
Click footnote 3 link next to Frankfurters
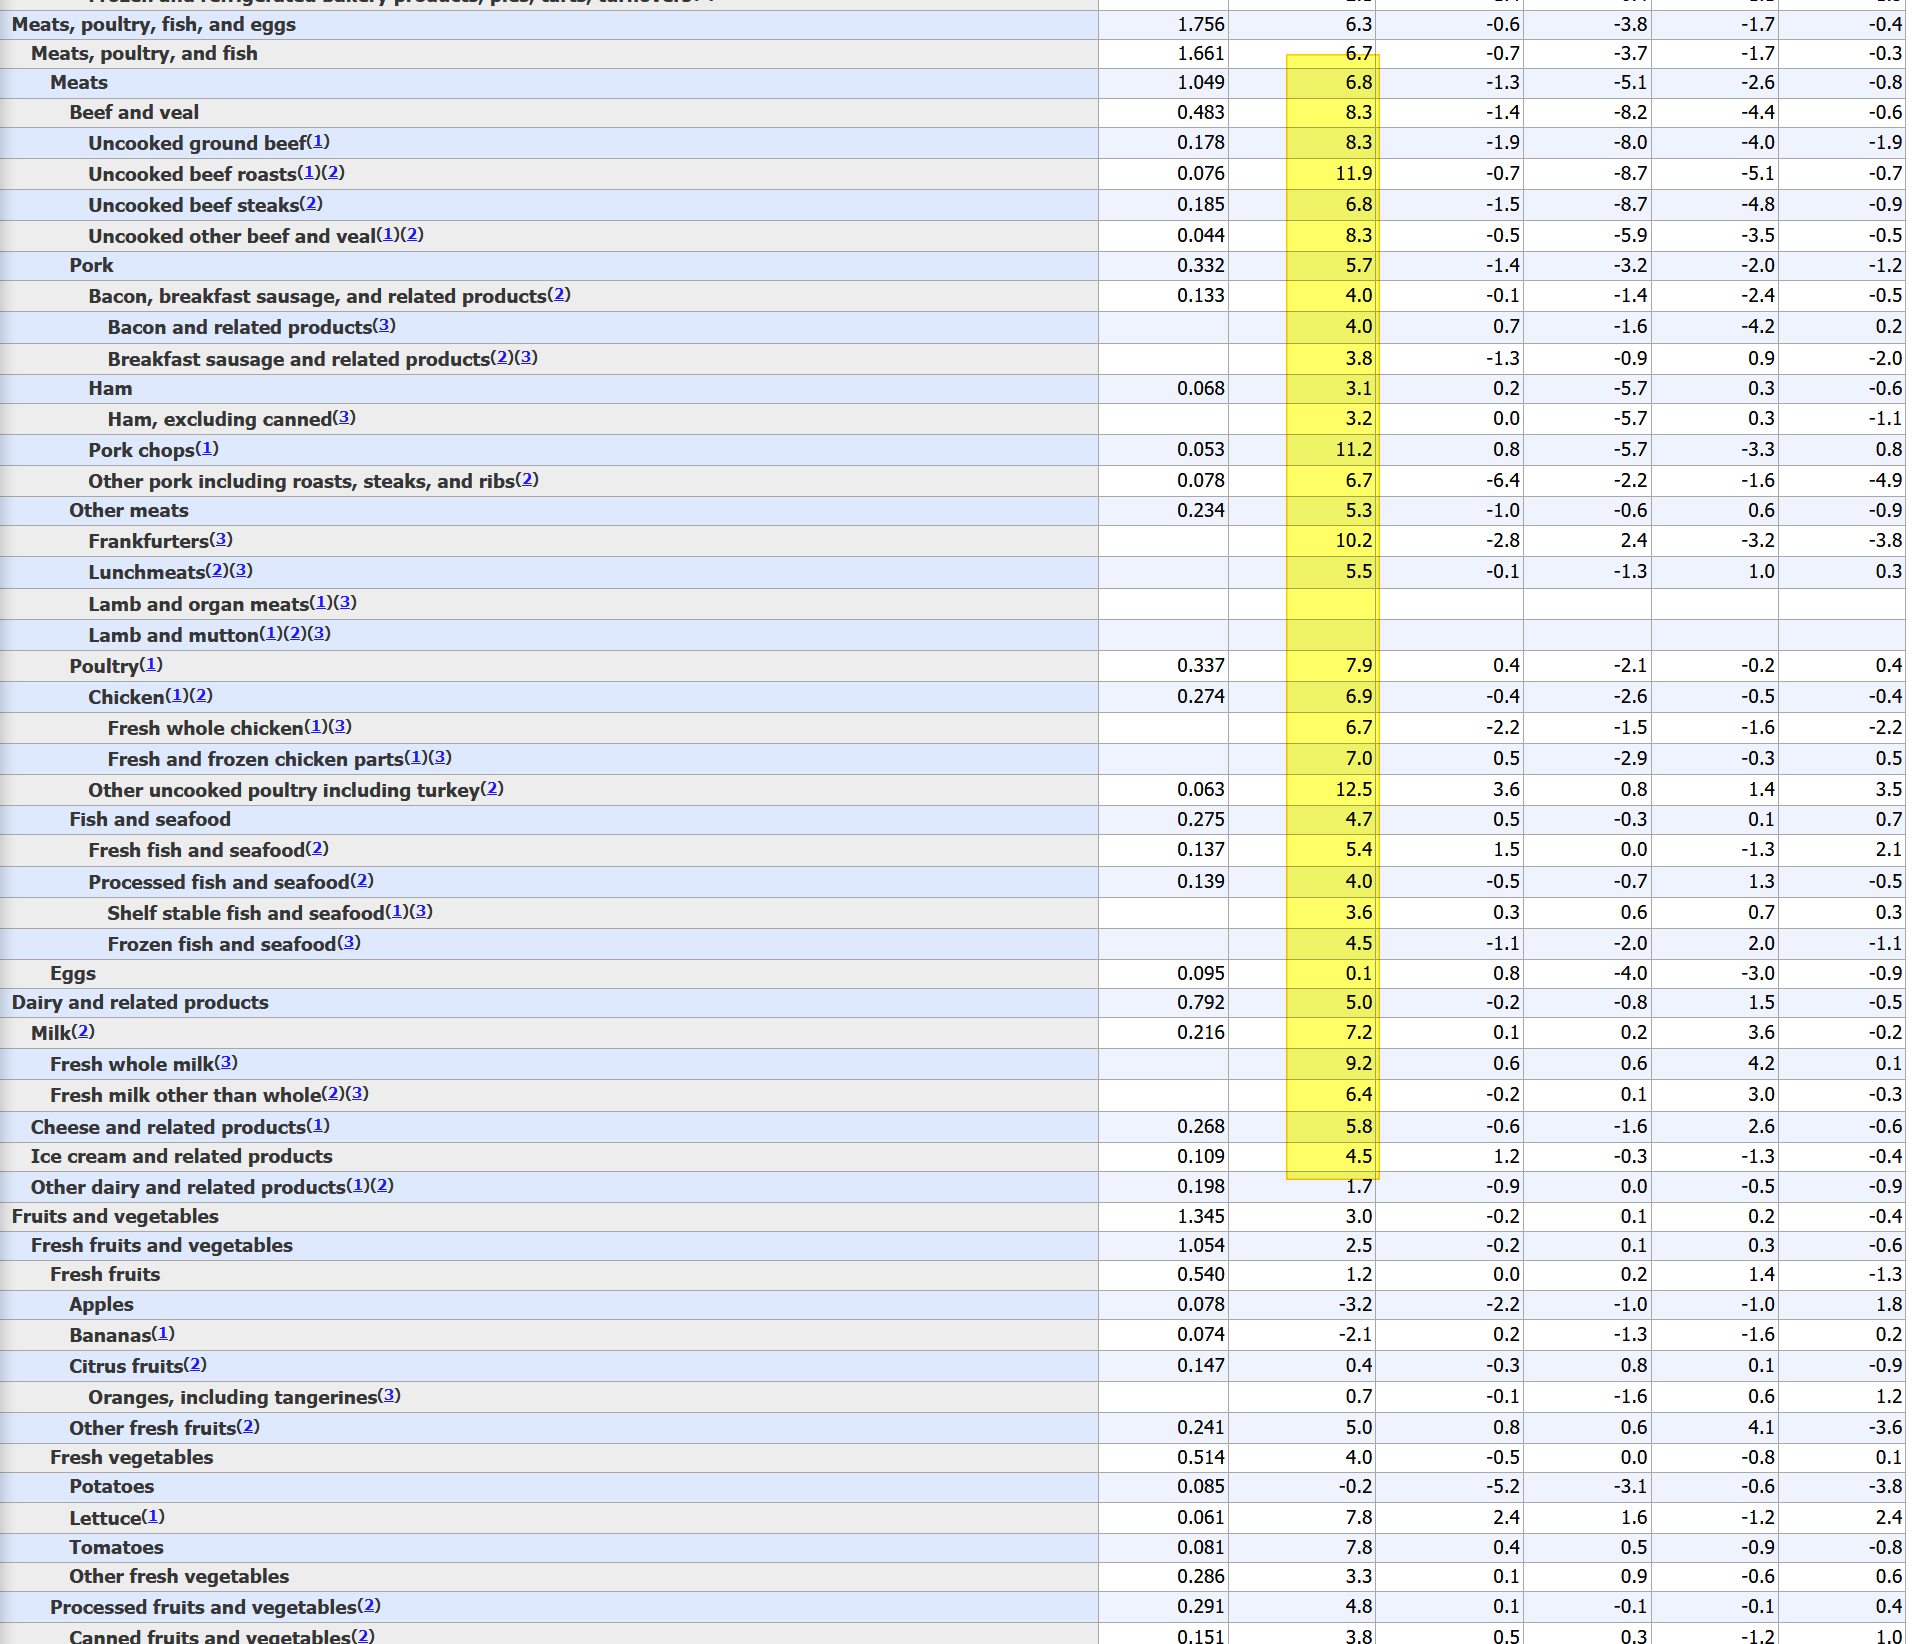pos(221,540)
